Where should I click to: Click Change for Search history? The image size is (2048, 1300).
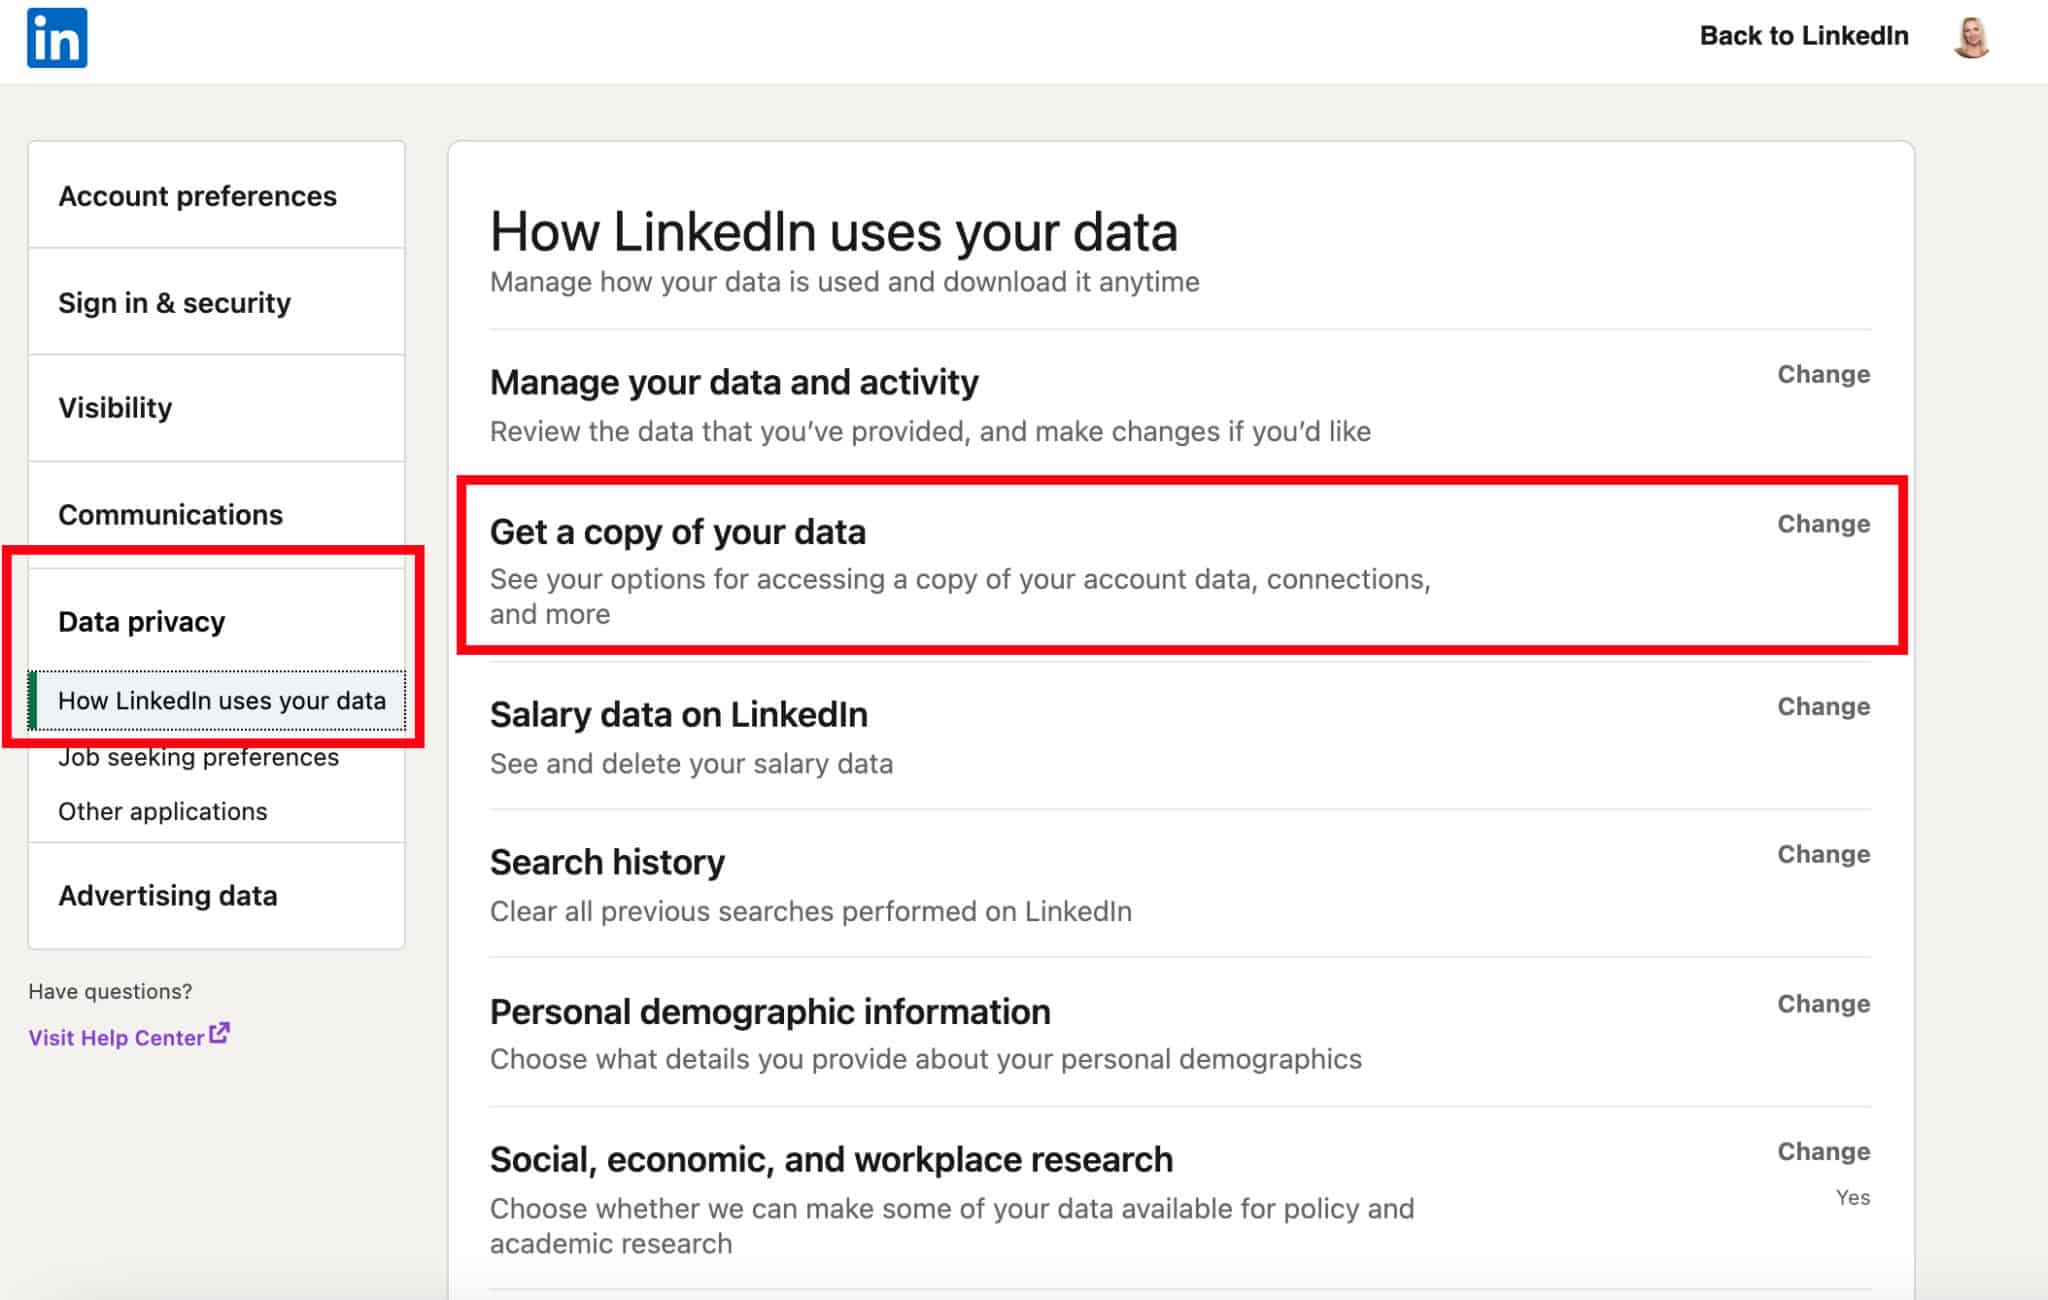pyautogui.click(x=1823, y=854)
